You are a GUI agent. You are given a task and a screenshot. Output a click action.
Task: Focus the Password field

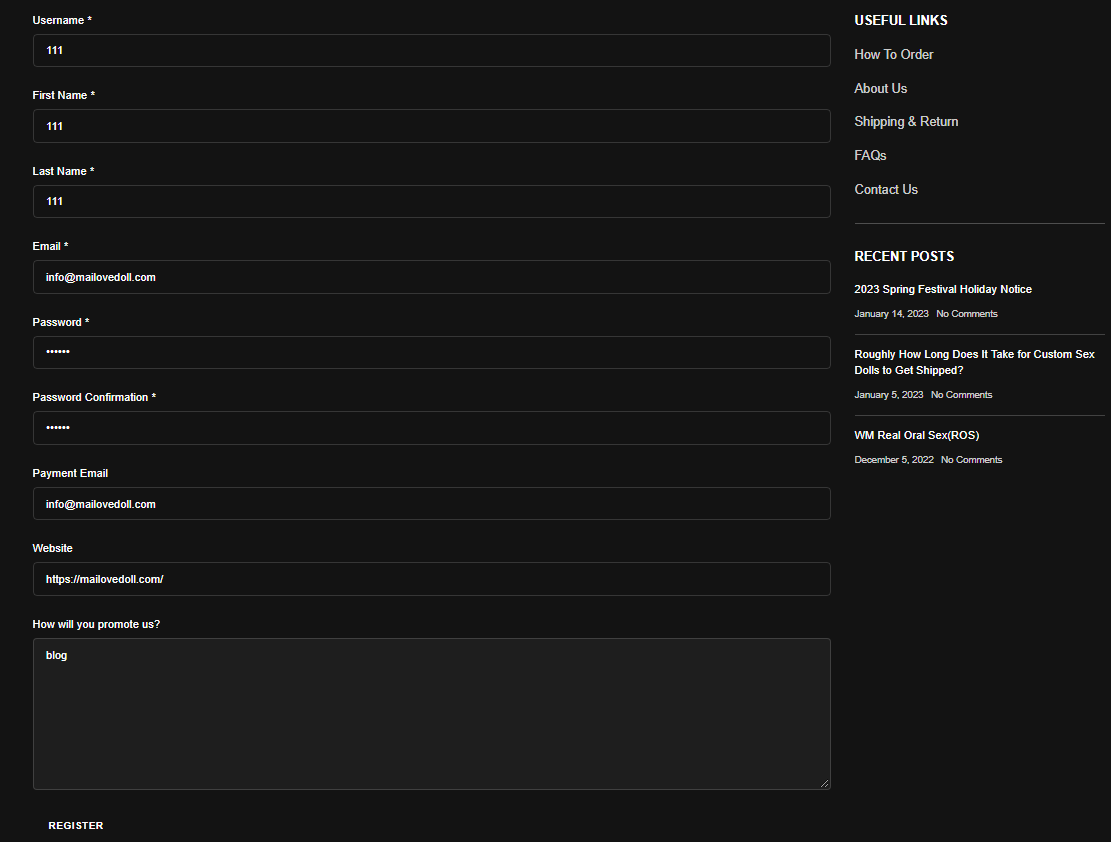pos(432,352)
